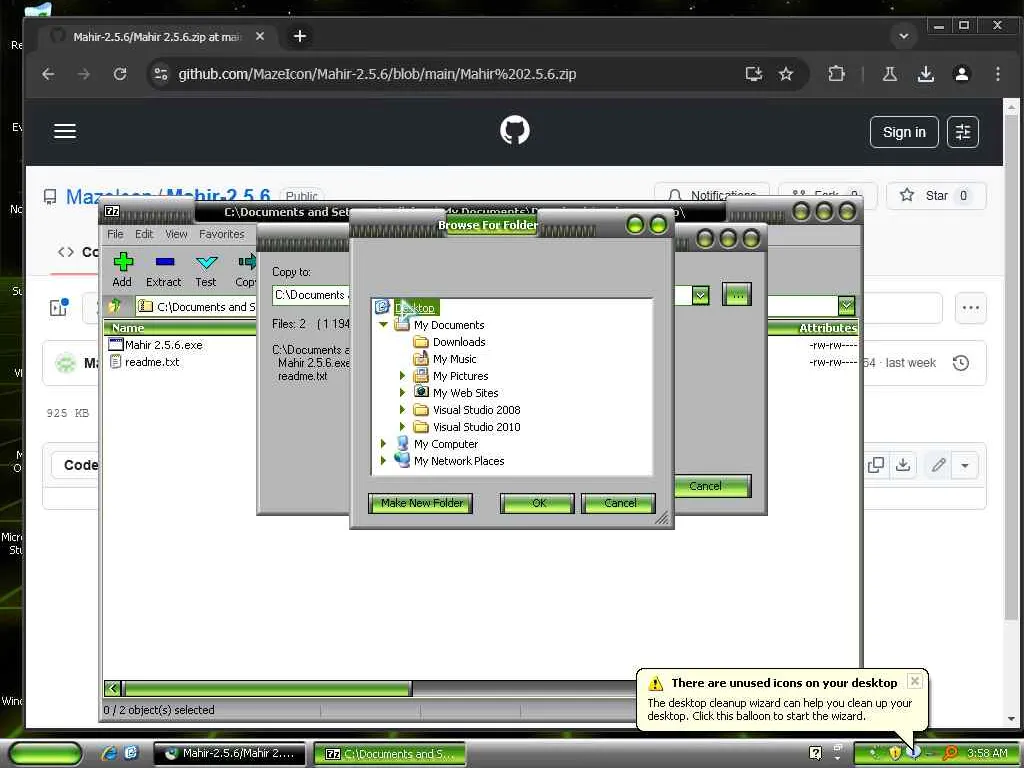Select My Music in the folder tree

pos(455,359)
